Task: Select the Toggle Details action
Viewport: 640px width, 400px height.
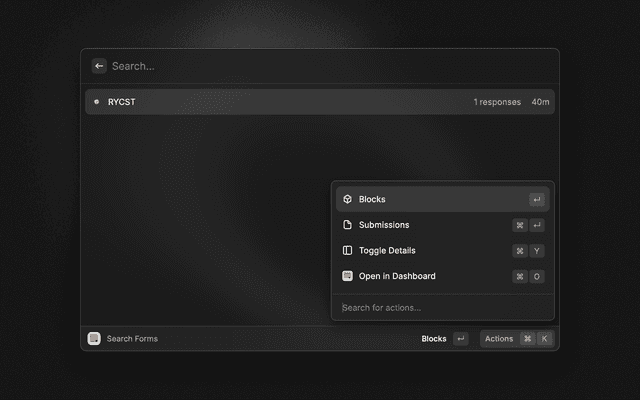Action: click(x=420, y=251)
